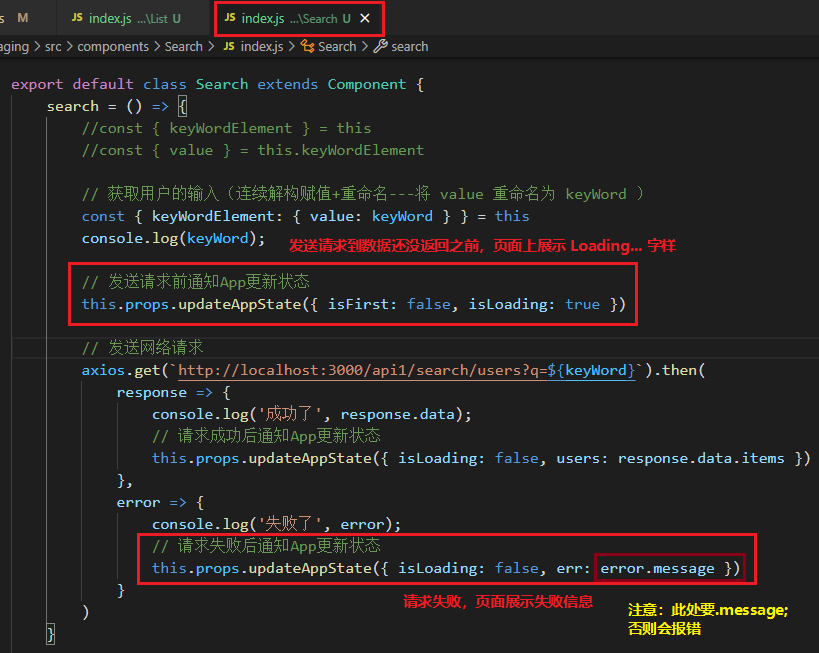Click 'keyWordElement' in the const destructuring line
Viewport: 819px width, 653px height.
coord(213,216)
